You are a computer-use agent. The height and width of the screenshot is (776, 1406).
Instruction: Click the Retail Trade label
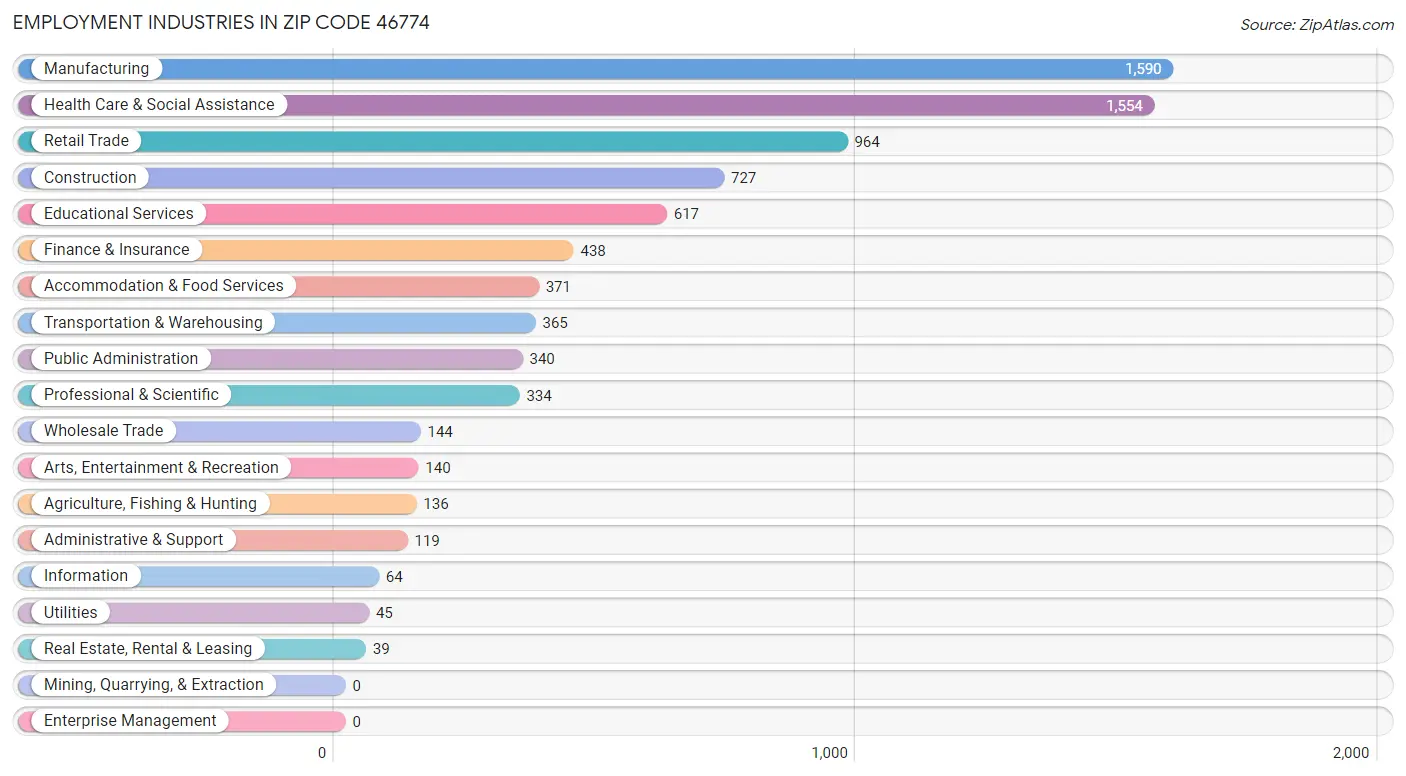[x=86, y=141]
